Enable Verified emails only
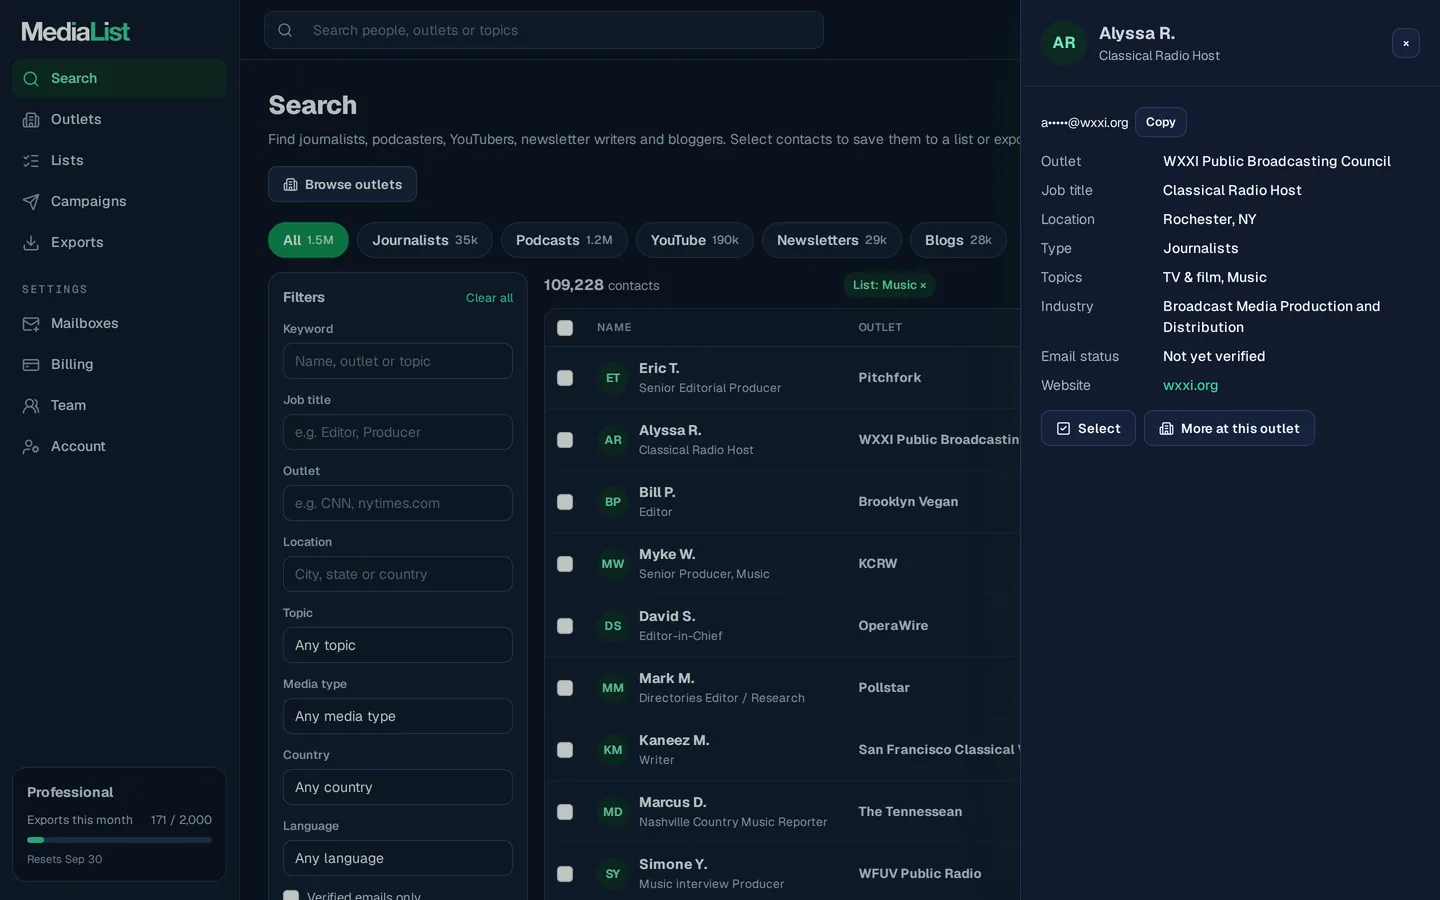This screenshot has width=1440, height=900. [x=291, y=896]
